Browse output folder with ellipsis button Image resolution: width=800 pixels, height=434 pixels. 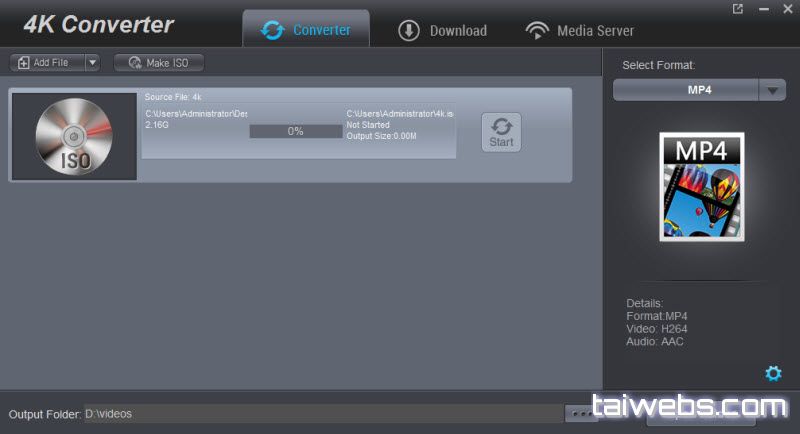580,413
